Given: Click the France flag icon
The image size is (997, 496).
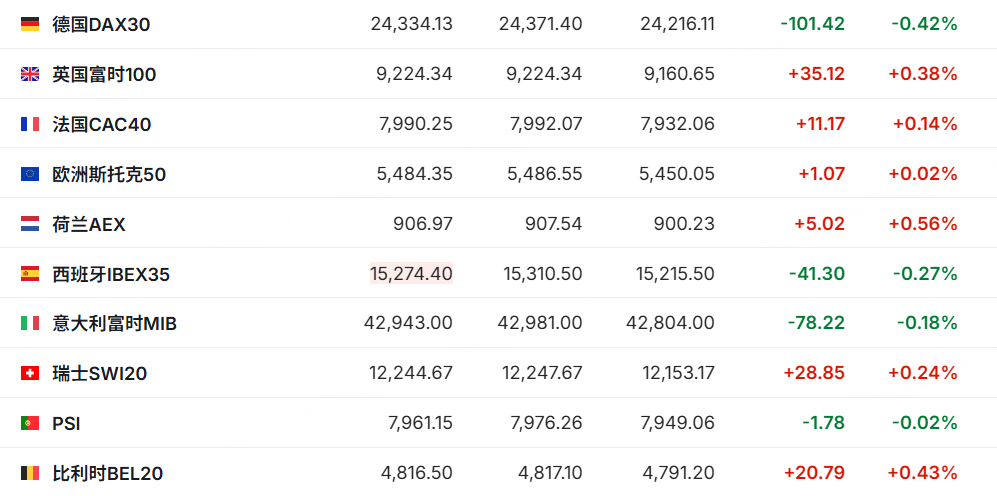Looking at the screenshot, I should click(x=30, y=124).
